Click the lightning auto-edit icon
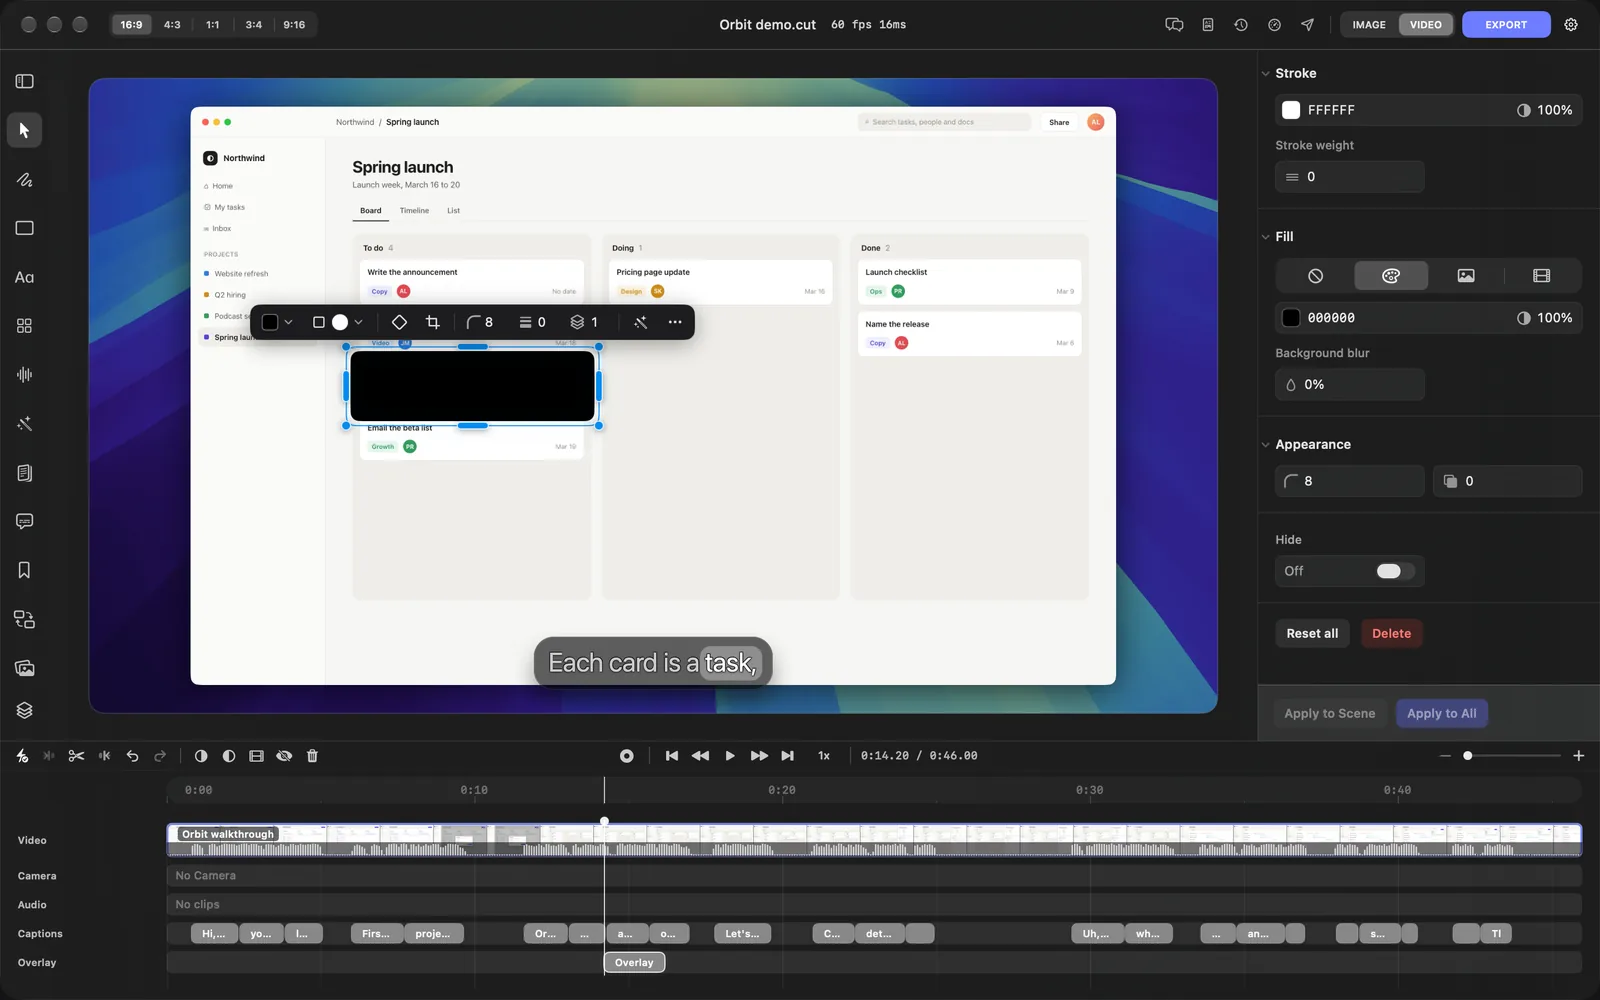 pyautogui.click(x=22, y=756)
